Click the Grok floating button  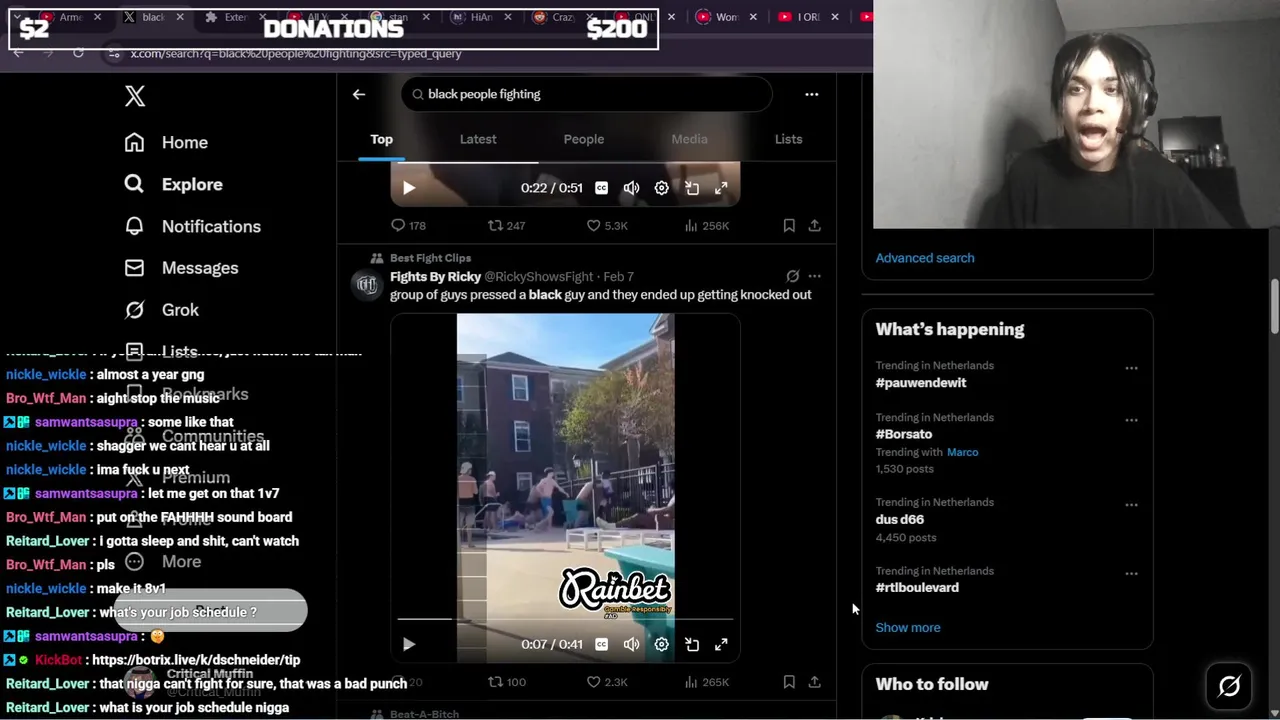coord(1229,686)
